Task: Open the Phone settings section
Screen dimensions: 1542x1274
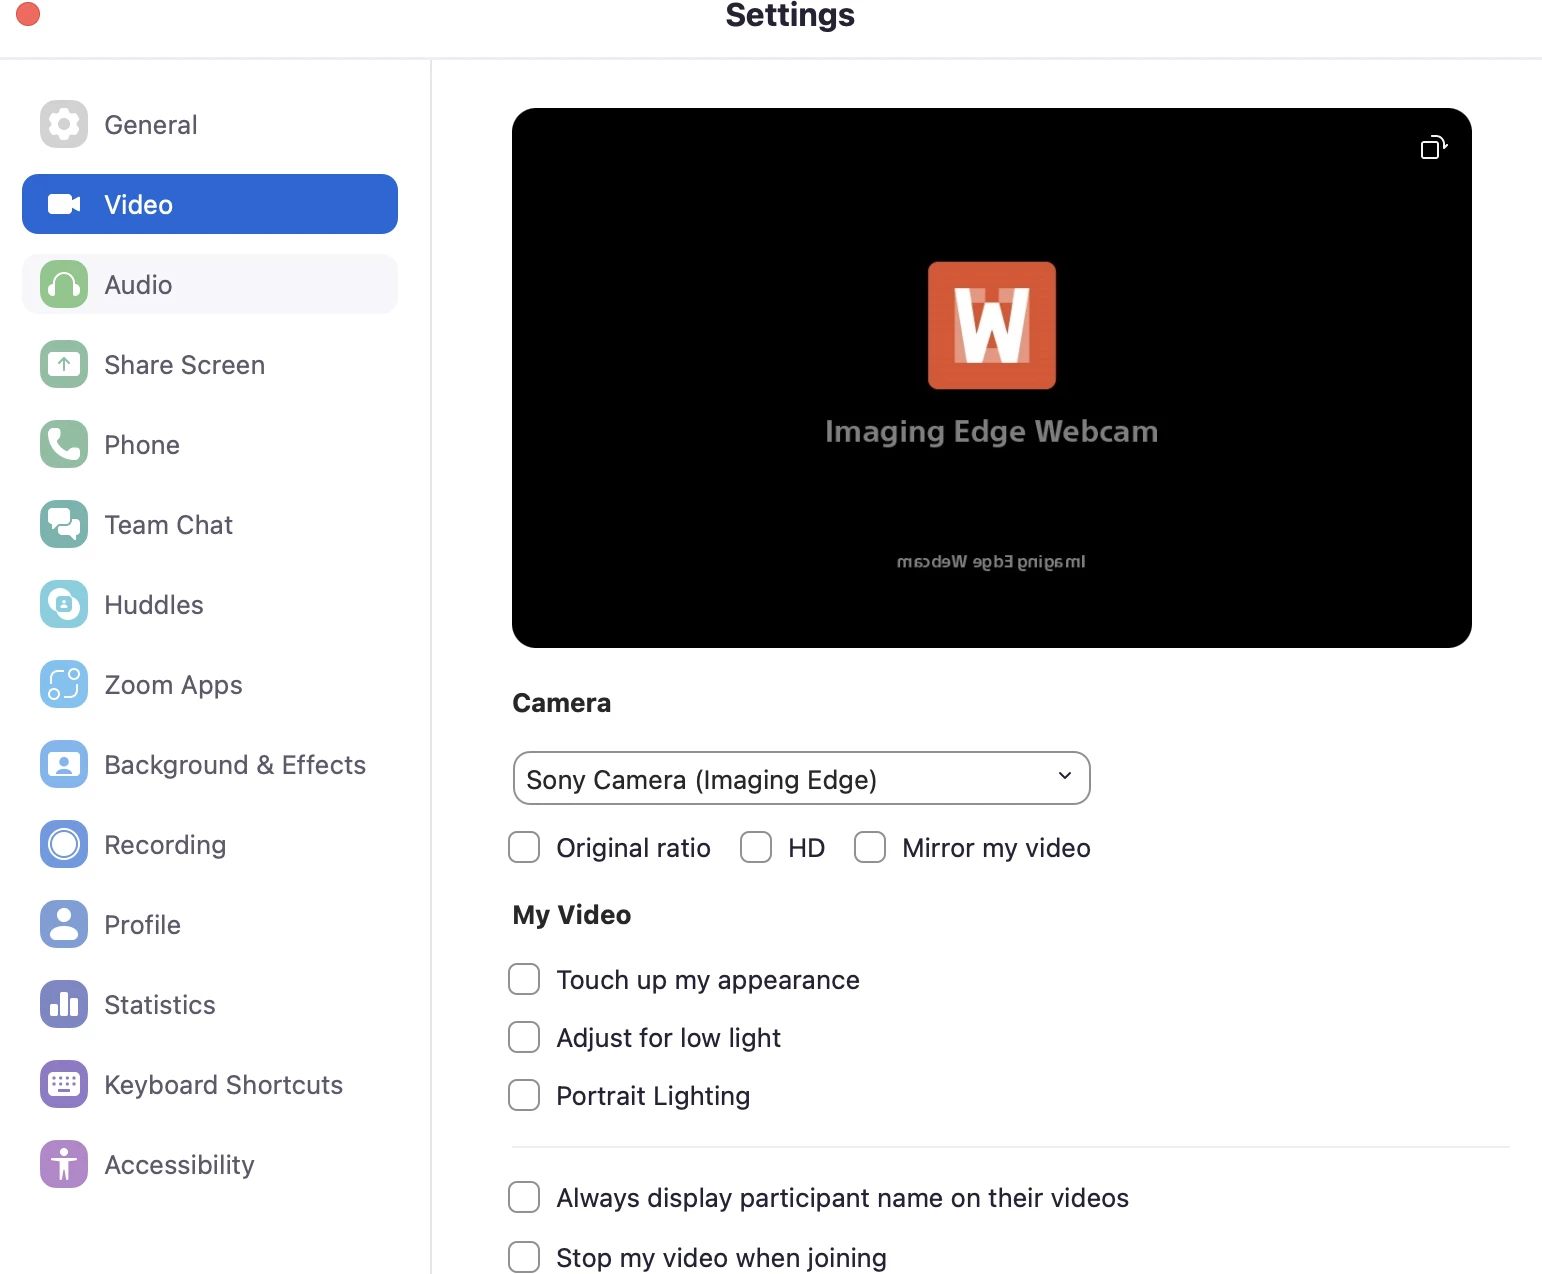Action: [x=210, y=444]
